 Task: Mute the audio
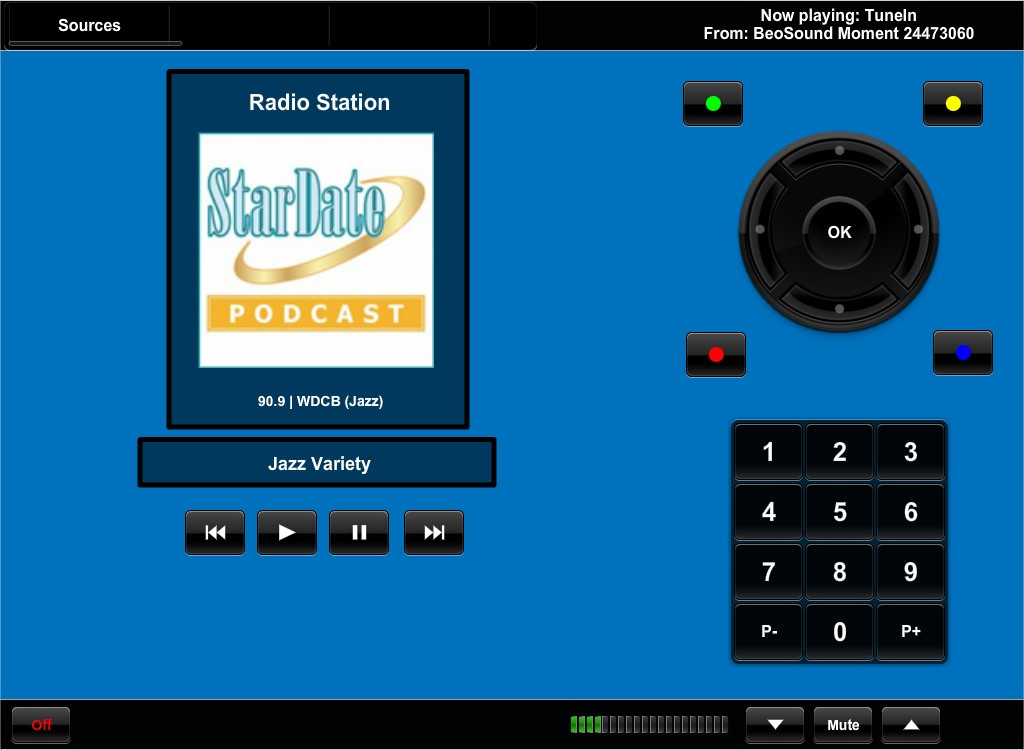[843, 725]
